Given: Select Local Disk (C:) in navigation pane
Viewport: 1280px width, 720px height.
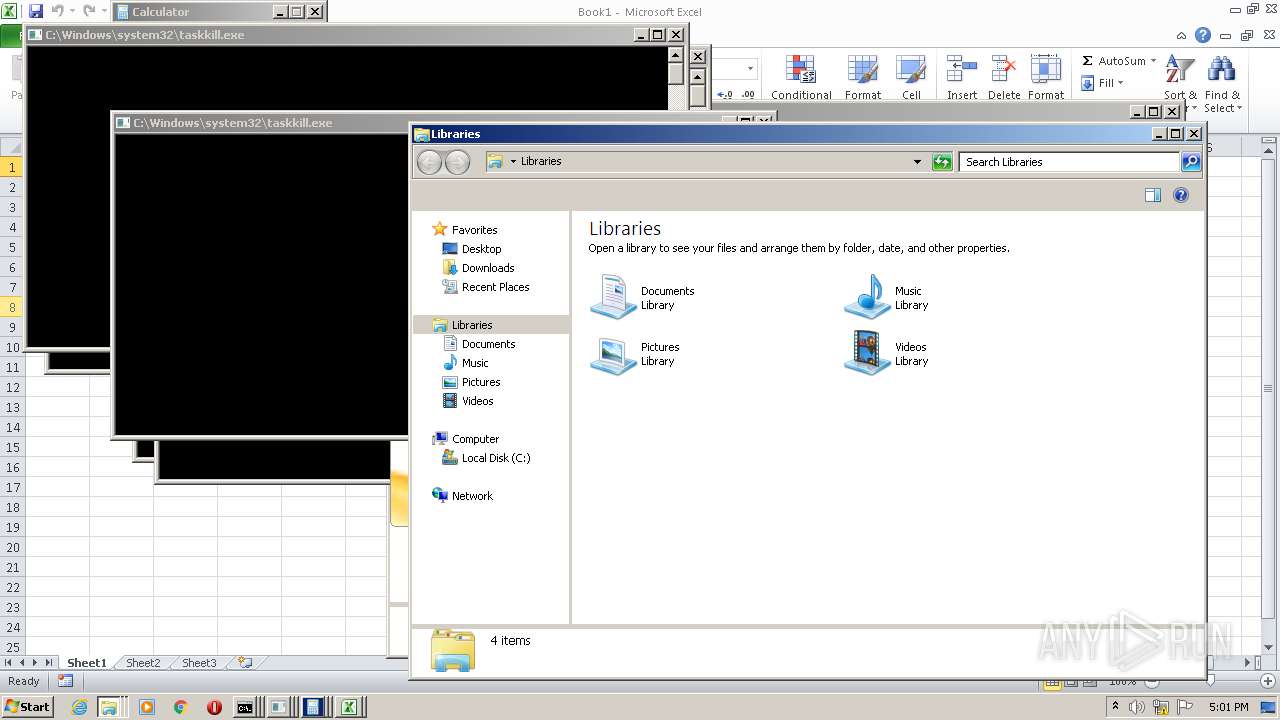Looking at the screenshot, I should tap(496, 458).
